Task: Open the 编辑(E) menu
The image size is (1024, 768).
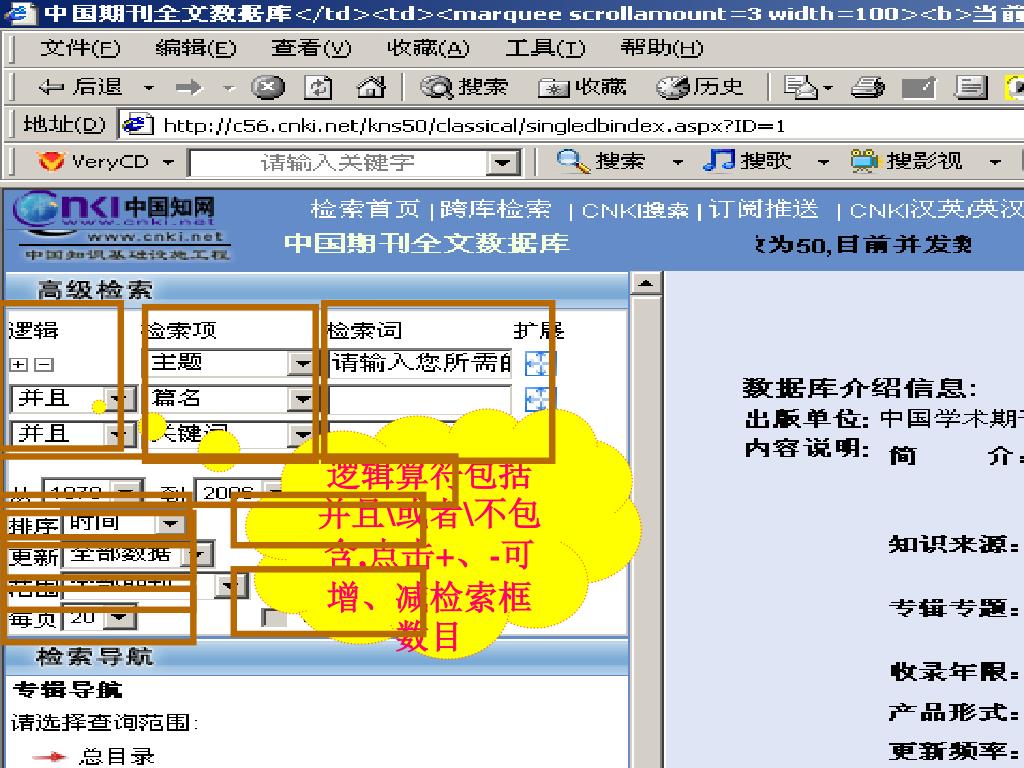Action: pyautogui.click(x=195, y=48)
